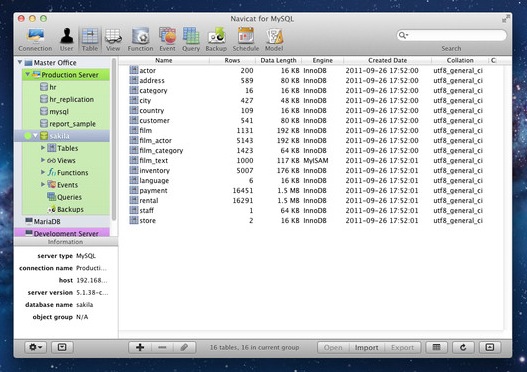
Task: Click the add table plus button
Action: pyautogui.click(x=140, y=347)
